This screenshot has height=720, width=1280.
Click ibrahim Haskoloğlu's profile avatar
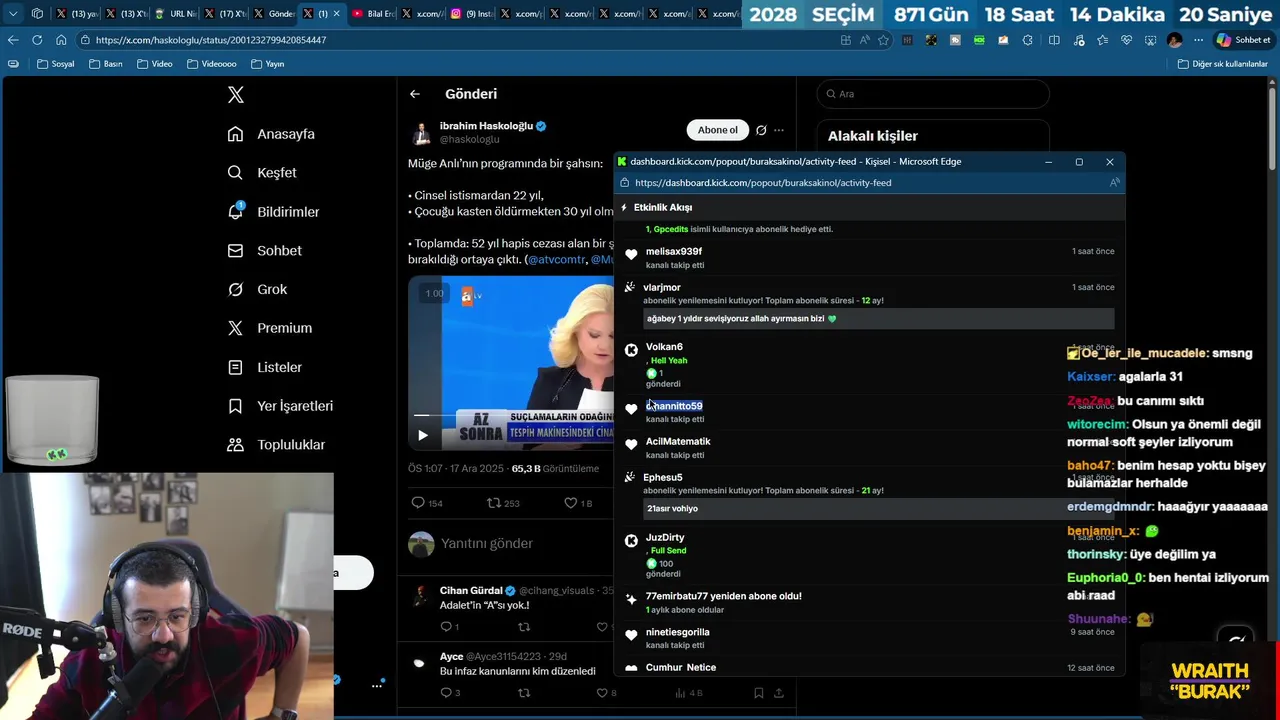click(x=421, y=133)
